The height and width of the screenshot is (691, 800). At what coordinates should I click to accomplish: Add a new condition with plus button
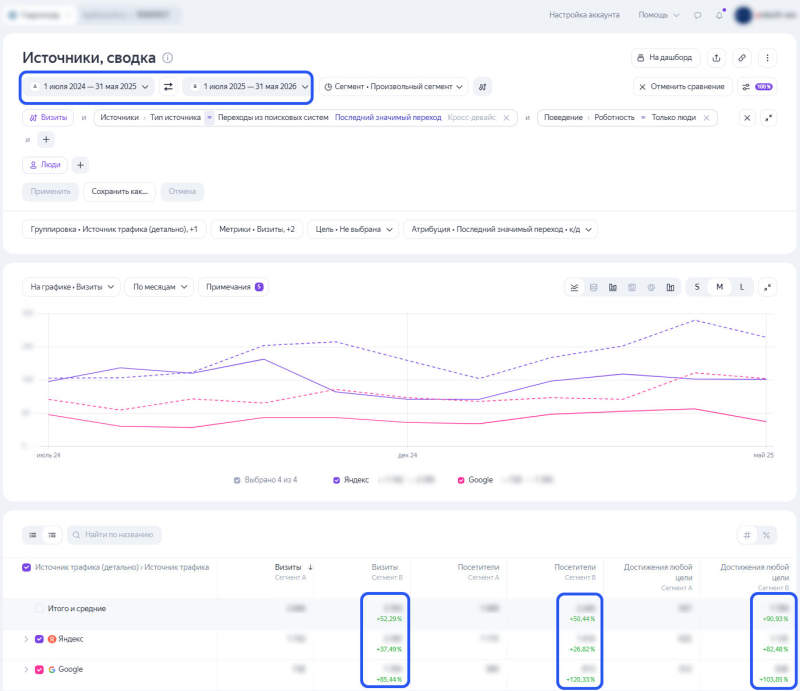pos(46,139)
